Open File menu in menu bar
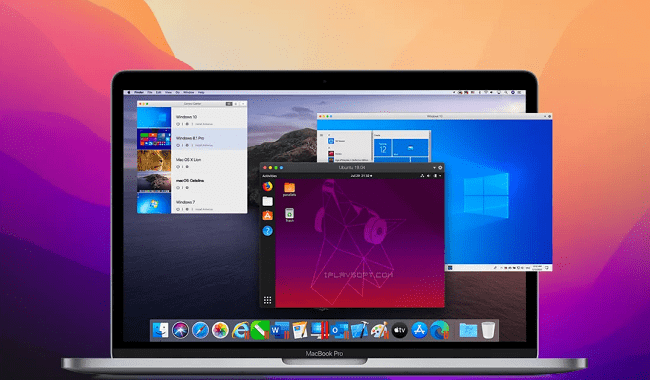 pos(150,92)
